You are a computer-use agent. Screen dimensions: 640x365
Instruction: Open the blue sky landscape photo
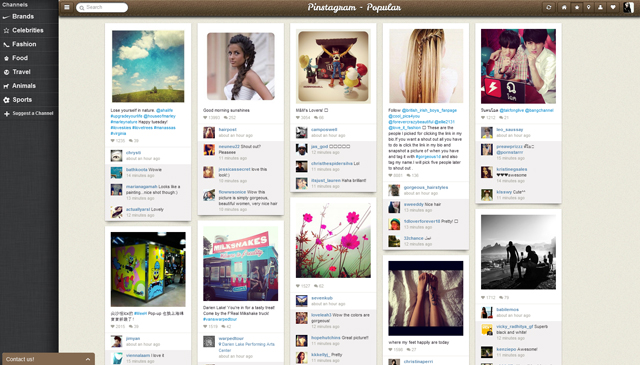148,66
